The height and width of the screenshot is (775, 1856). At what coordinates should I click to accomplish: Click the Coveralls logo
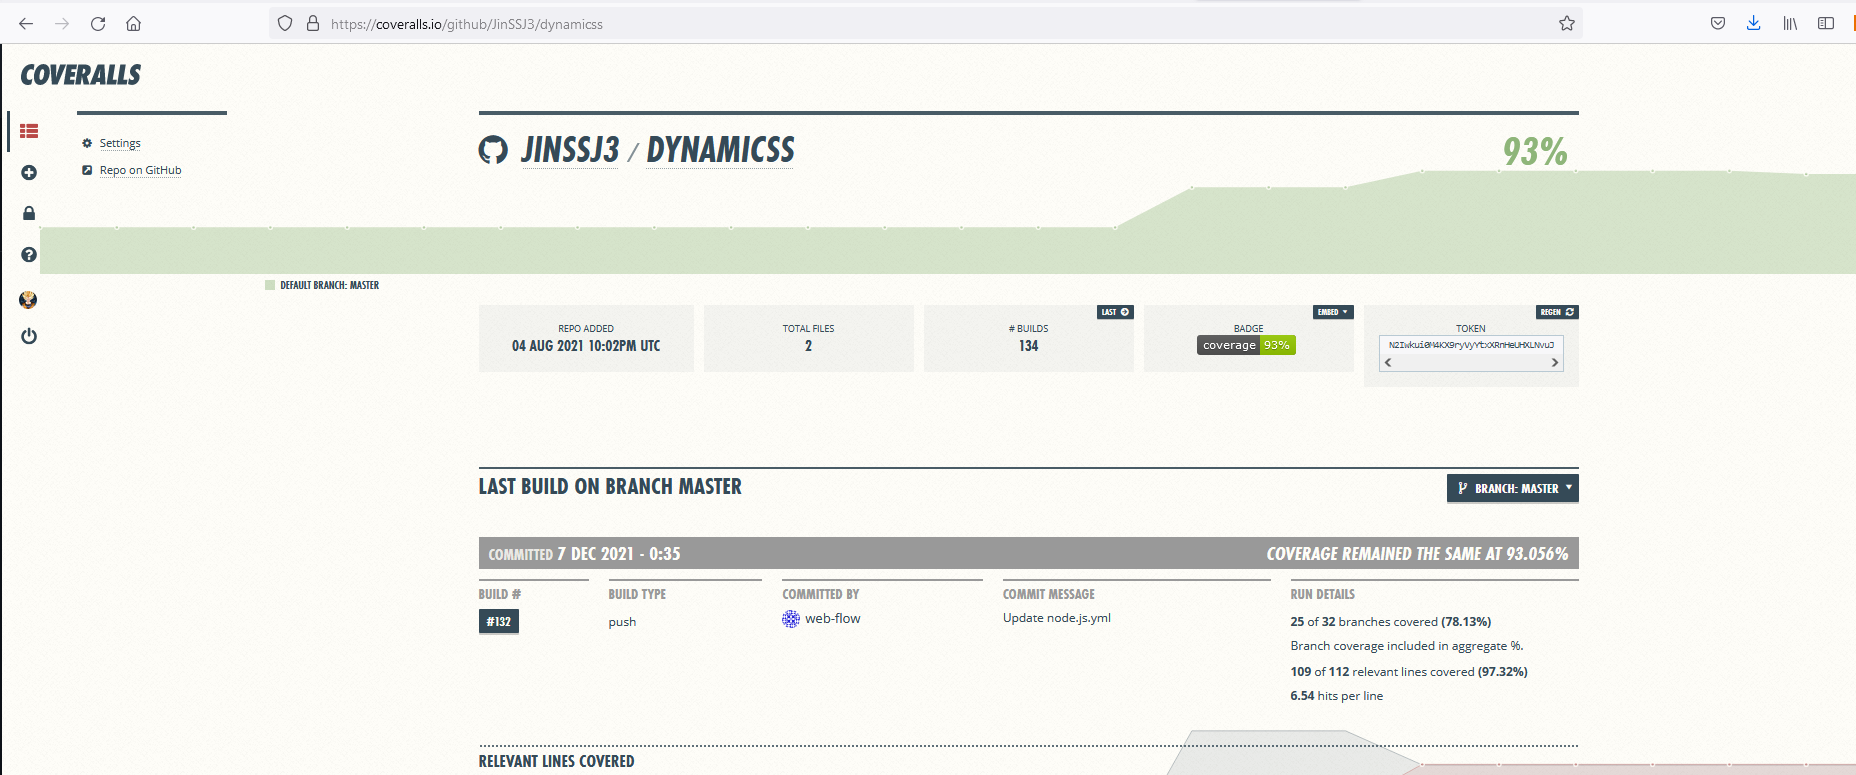[81, 75]
